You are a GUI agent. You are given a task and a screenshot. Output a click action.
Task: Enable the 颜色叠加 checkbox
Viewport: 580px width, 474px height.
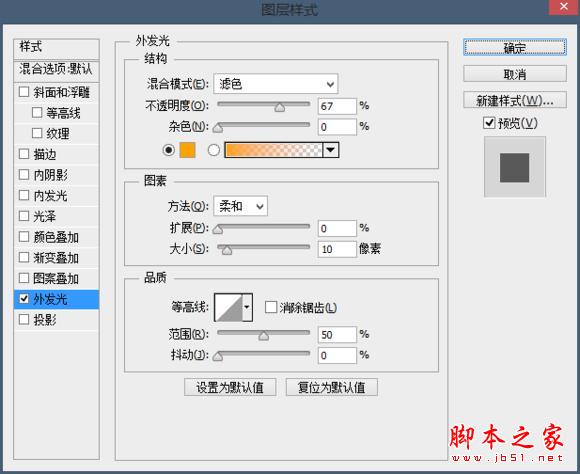pyautogui.click(x=24, y=236)
